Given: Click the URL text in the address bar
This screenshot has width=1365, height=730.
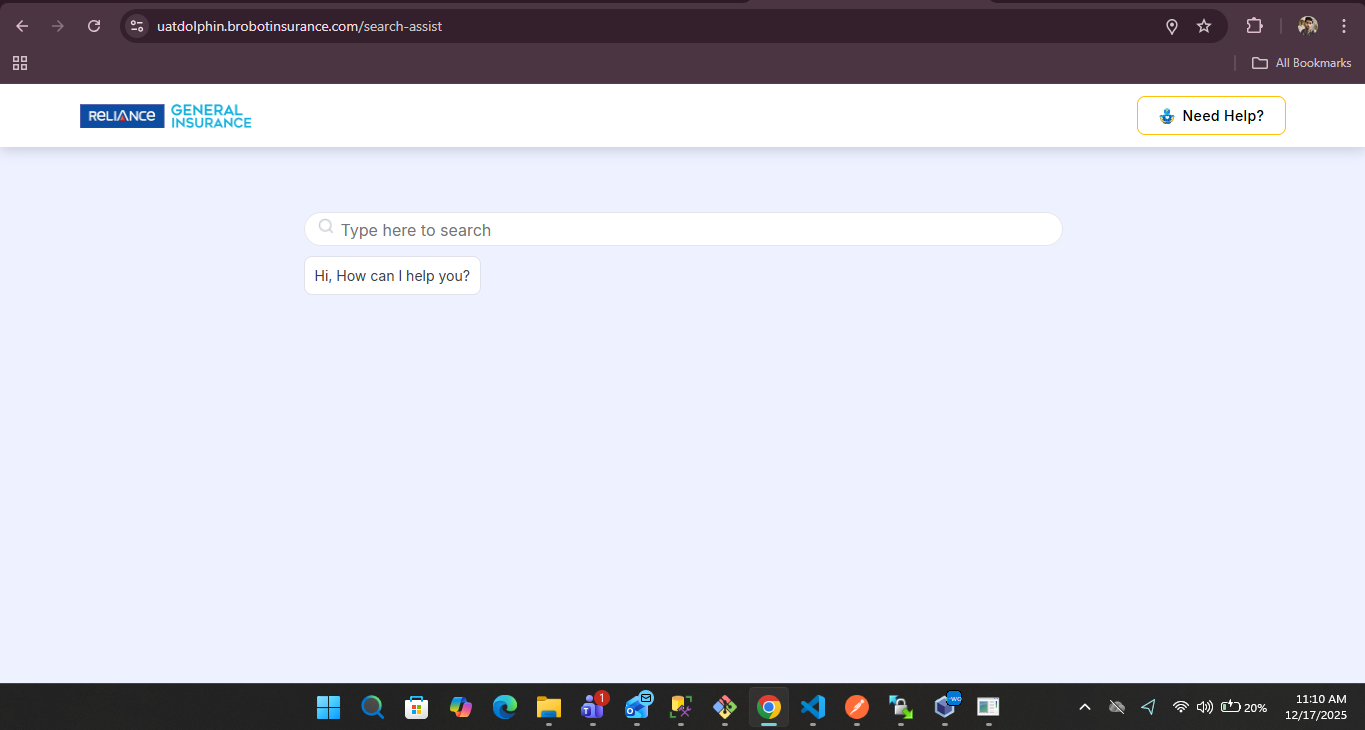Looking at the screenshot, I should click(300, 26).
